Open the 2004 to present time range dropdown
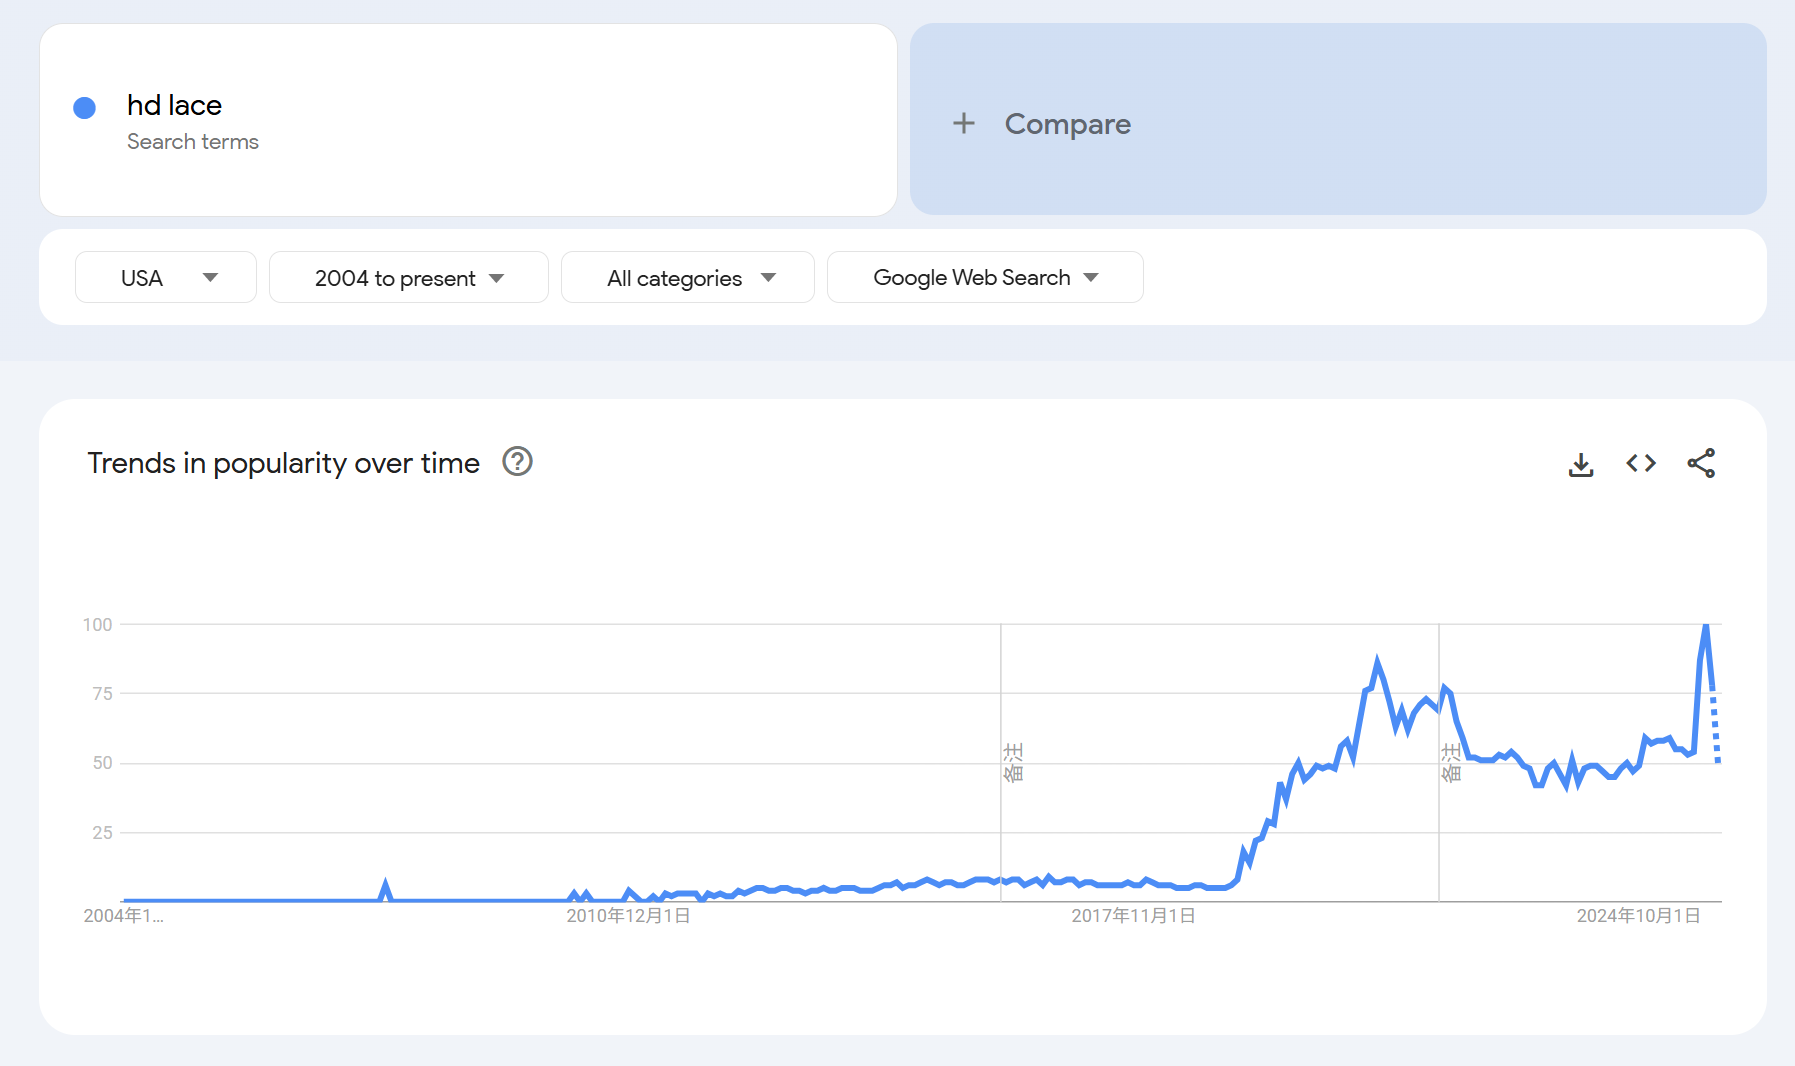1795x1066 pixels. (x=408, y=278)
